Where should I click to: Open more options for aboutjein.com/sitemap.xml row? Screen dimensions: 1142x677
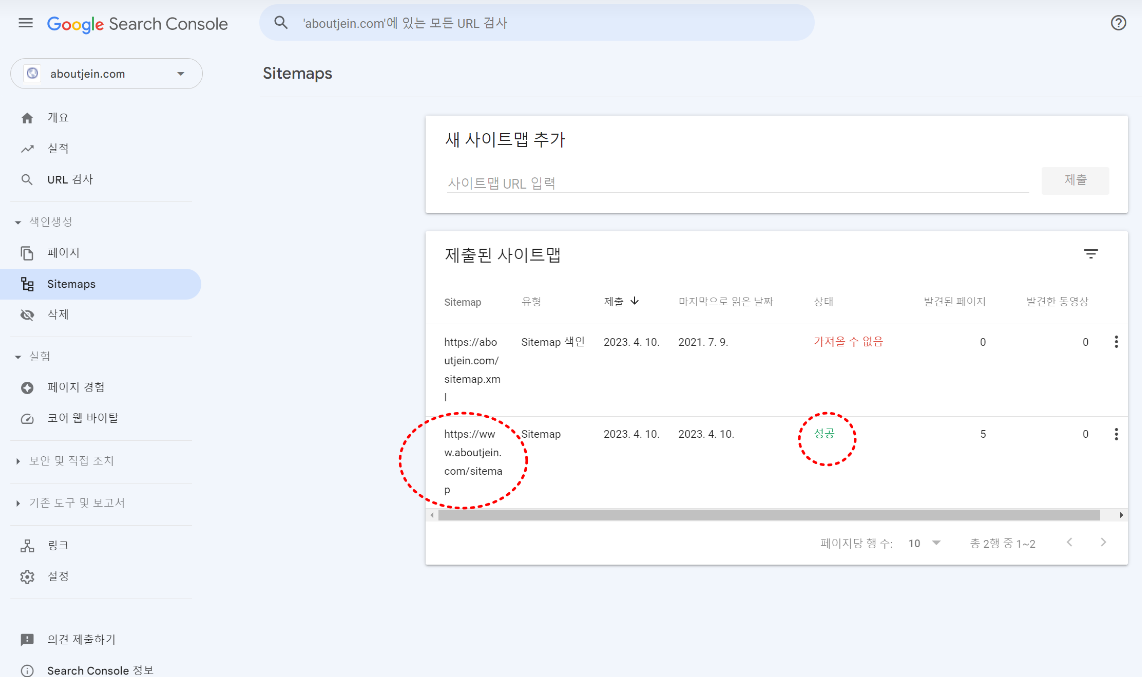click(1116, 342)
